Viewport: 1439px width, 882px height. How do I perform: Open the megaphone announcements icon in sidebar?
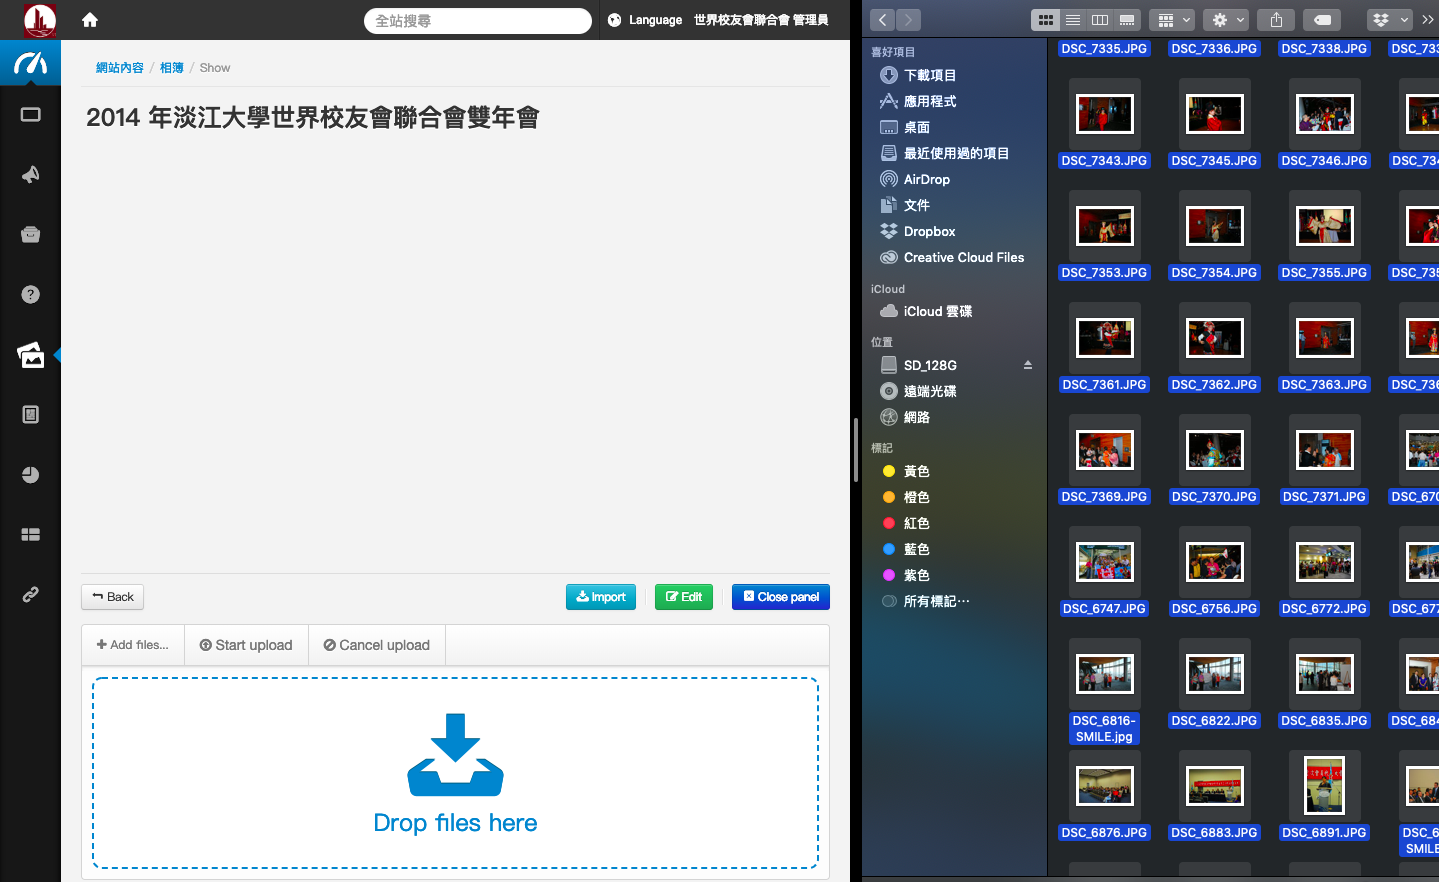31,175
